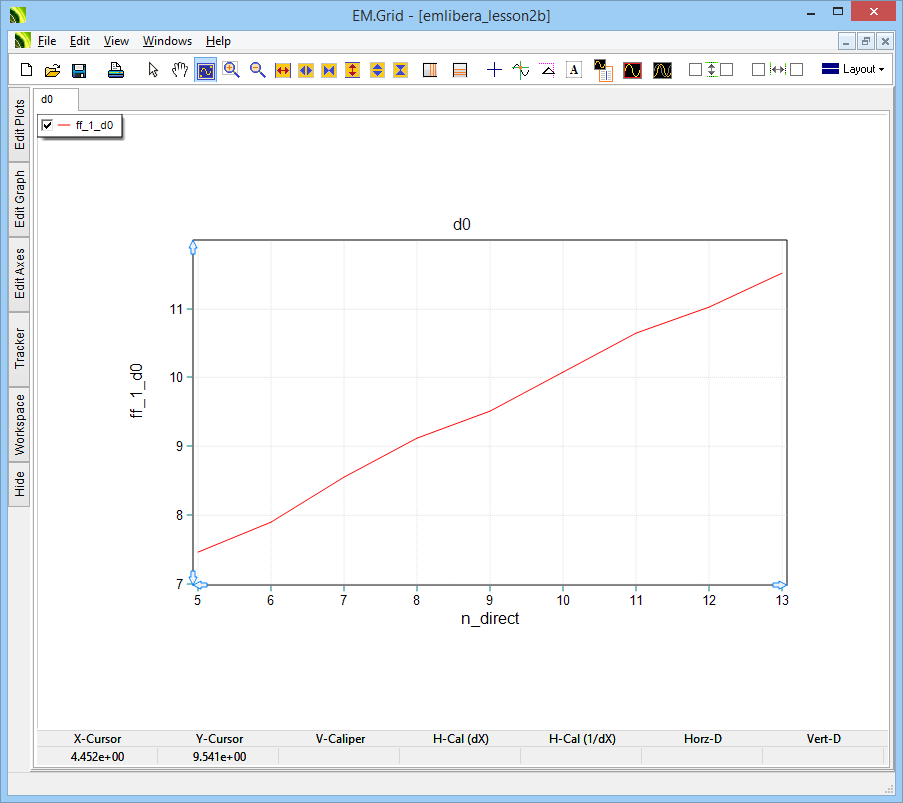Expand the Tracker side panel
903x803 pixels.
pos(19,348)
